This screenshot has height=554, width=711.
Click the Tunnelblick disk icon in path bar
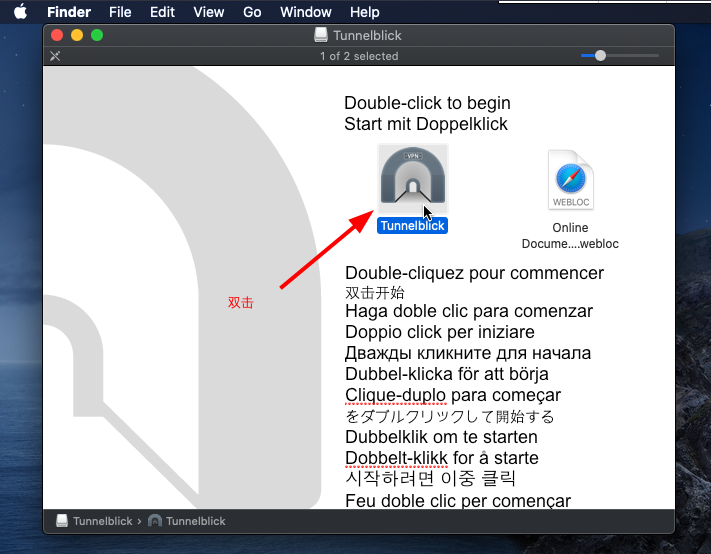[x=62, y=521]
